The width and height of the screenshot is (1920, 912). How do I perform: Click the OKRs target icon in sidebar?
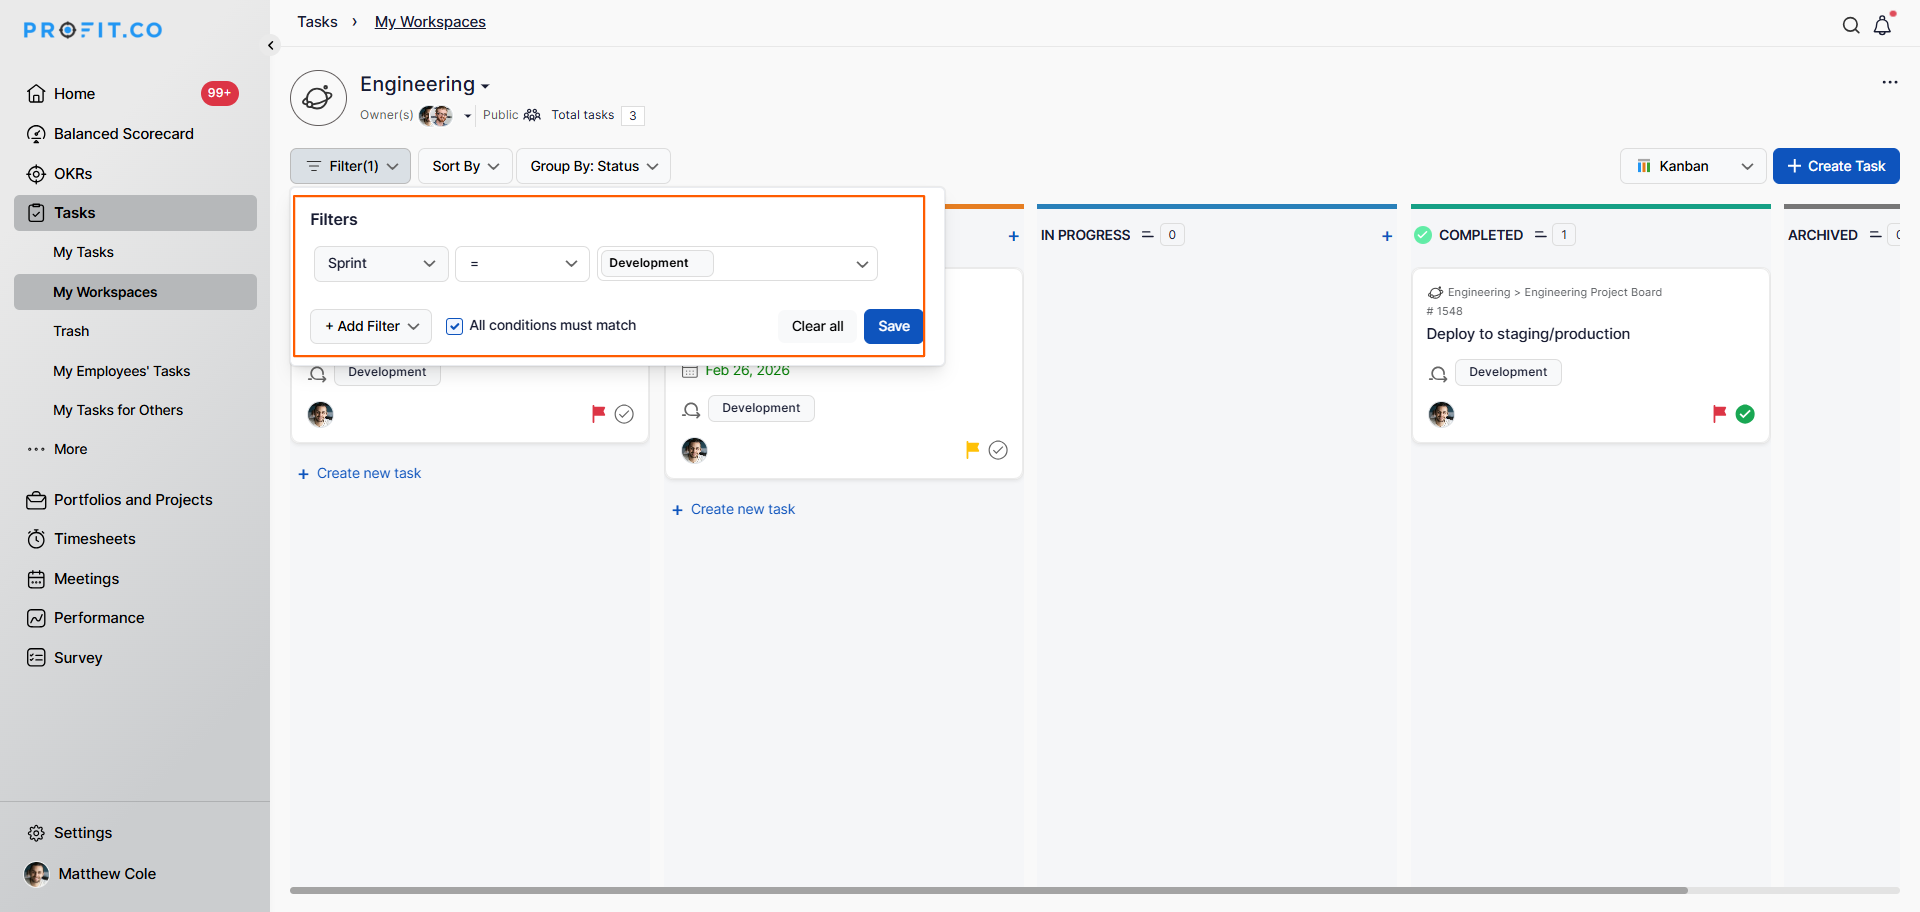[36, 174]
